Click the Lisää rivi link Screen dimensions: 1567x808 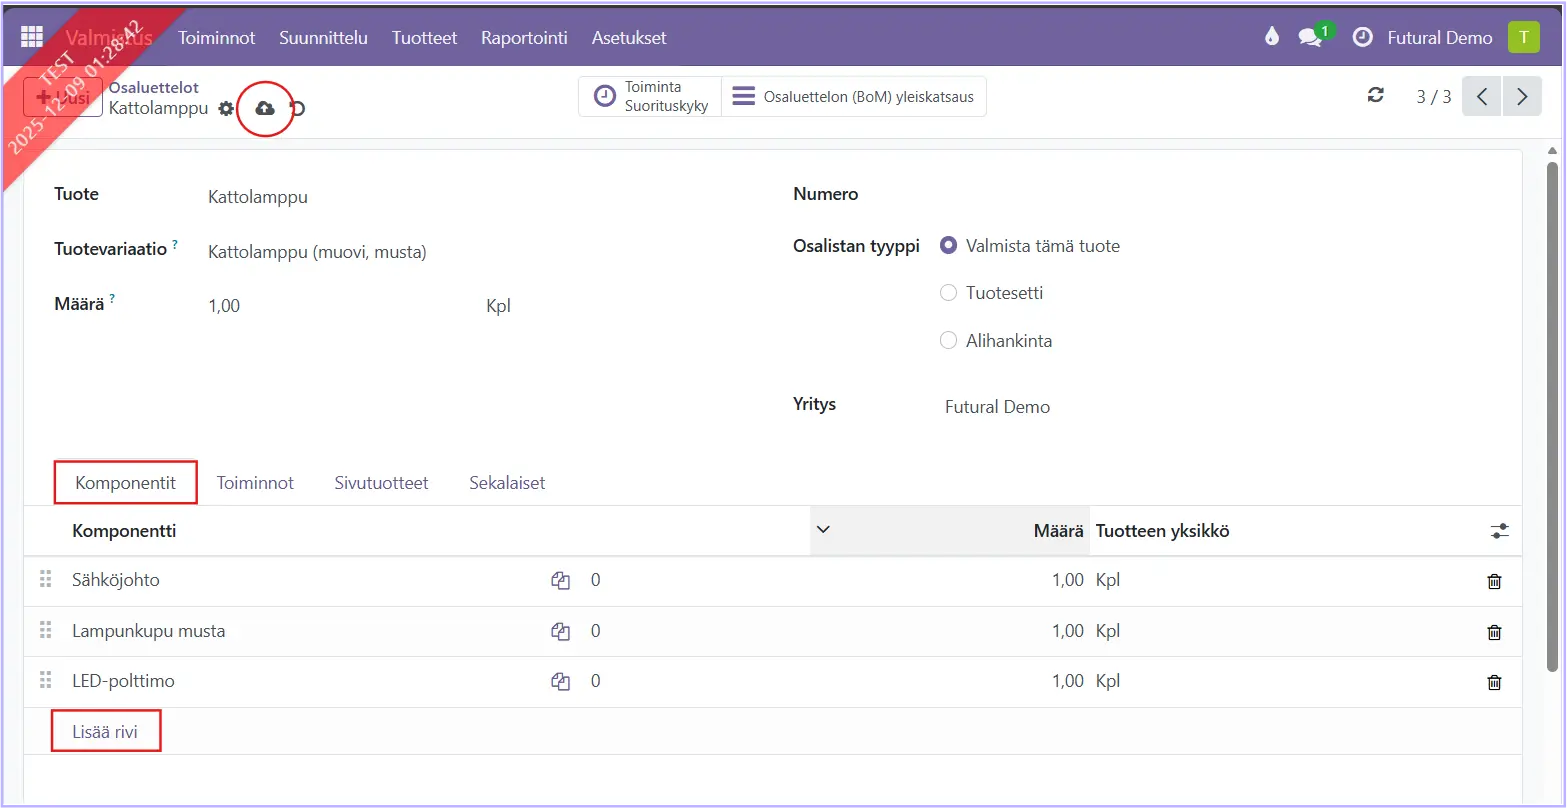pos(105,732)
